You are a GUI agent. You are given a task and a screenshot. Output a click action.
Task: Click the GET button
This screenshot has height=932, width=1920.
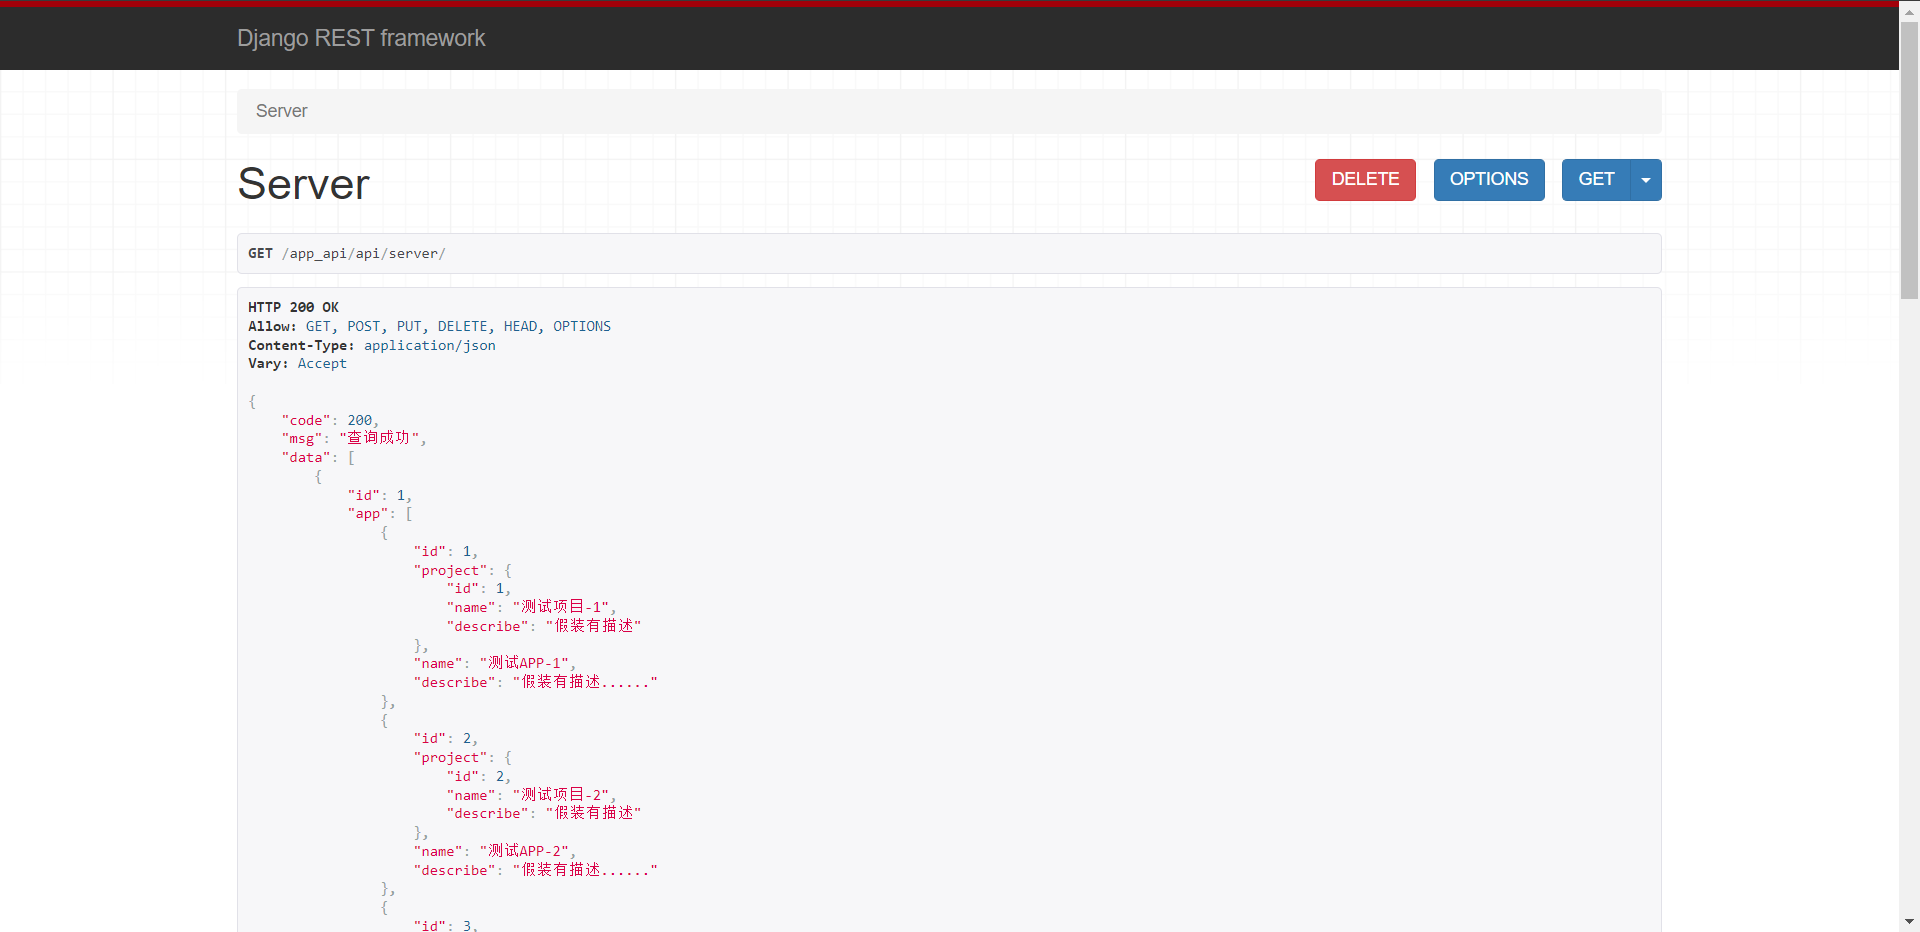pyautogui.click(x=1596, y=180)
